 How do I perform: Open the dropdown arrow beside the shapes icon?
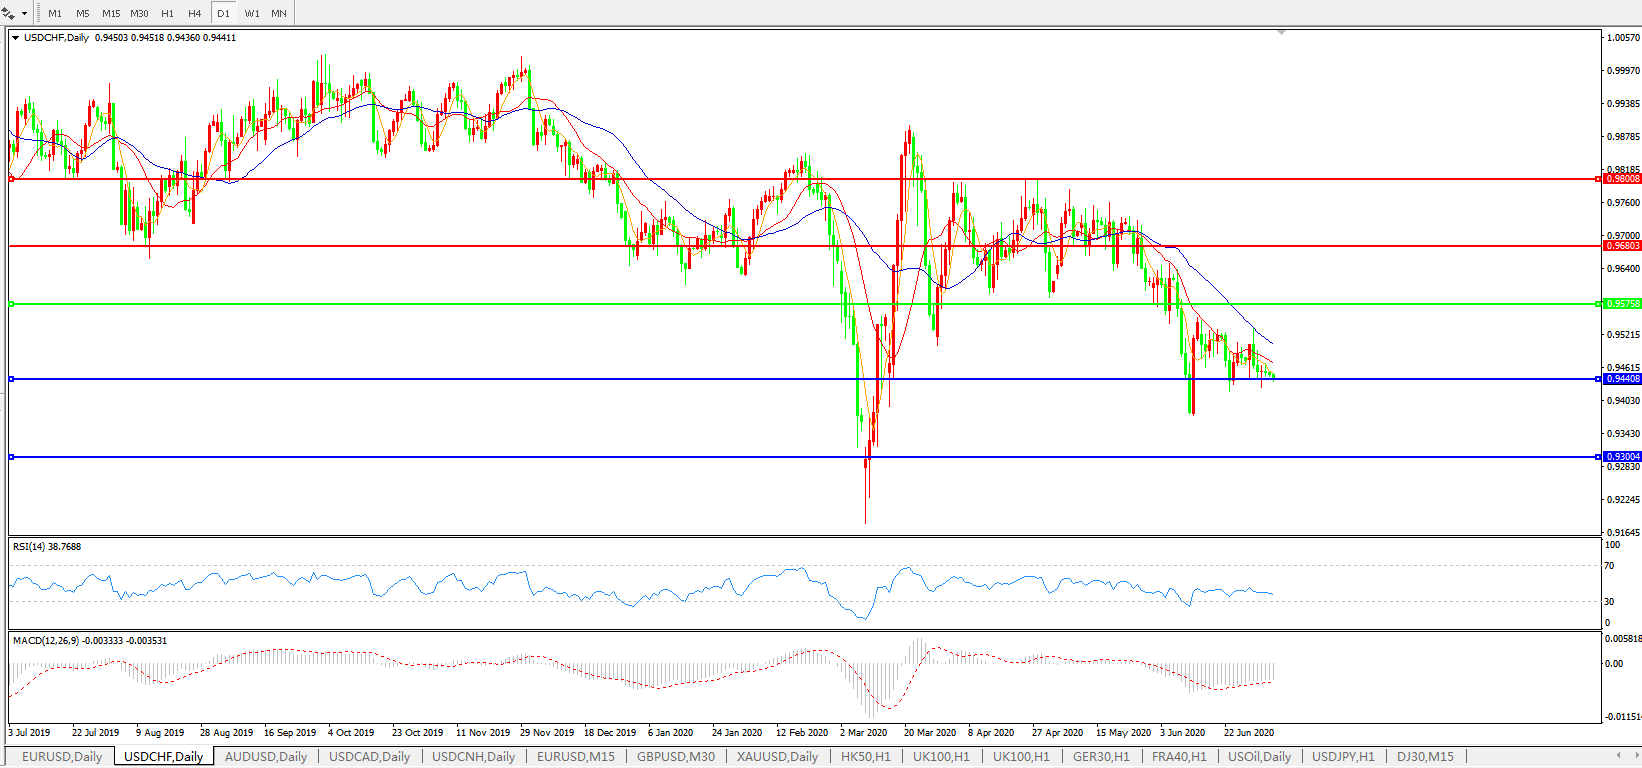click(24, 14)
